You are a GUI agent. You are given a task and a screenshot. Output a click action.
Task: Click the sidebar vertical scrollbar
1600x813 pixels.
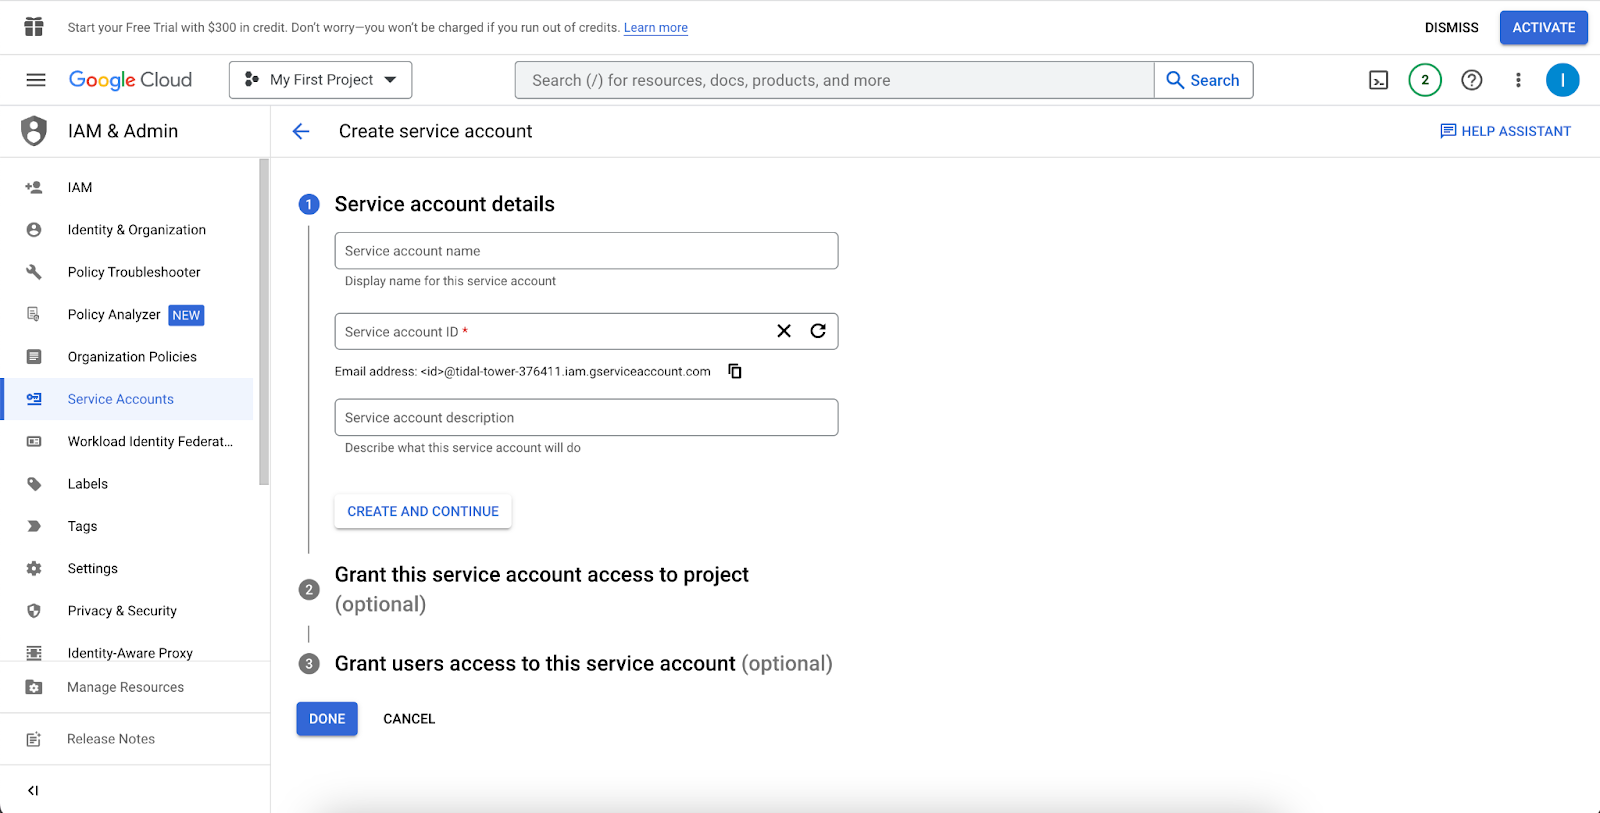[x=264, y=320]
